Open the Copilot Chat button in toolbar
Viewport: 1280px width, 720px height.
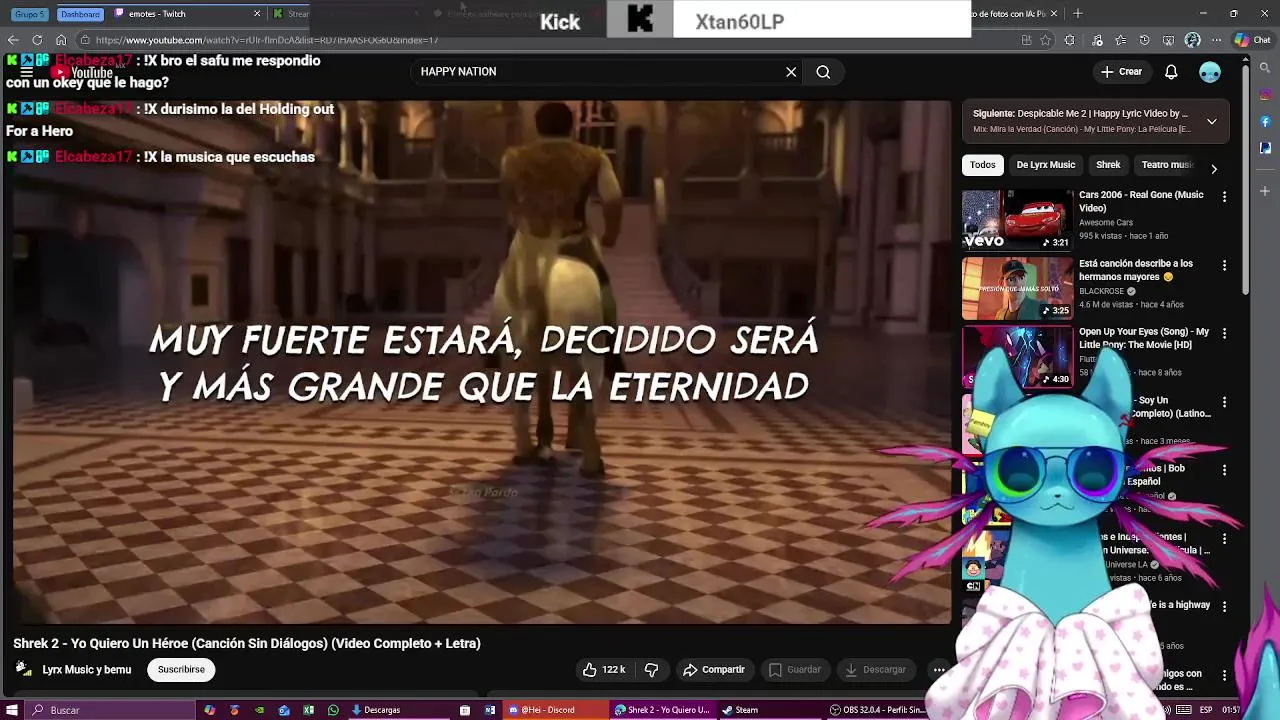tap(1251, 40)
